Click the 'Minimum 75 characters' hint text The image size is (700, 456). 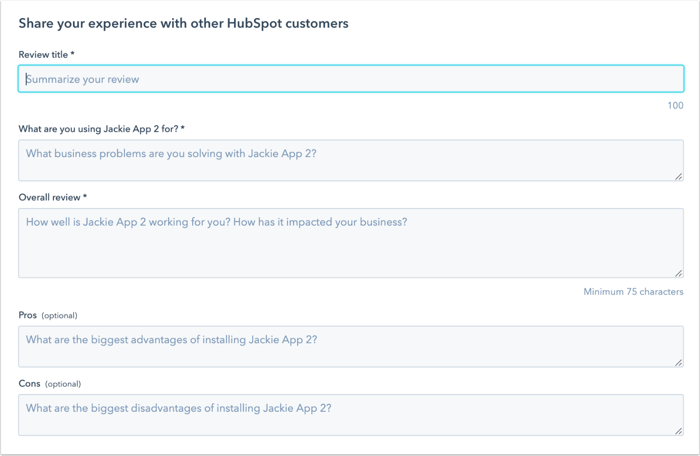(x=633, y=292)
